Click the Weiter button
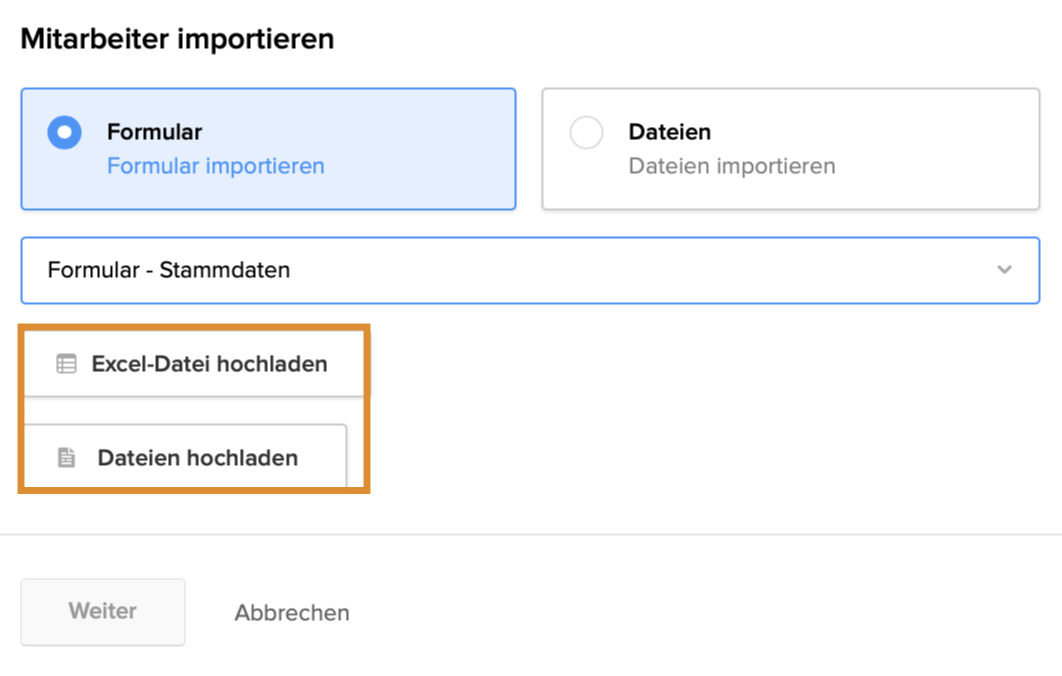 click(103, 611)
